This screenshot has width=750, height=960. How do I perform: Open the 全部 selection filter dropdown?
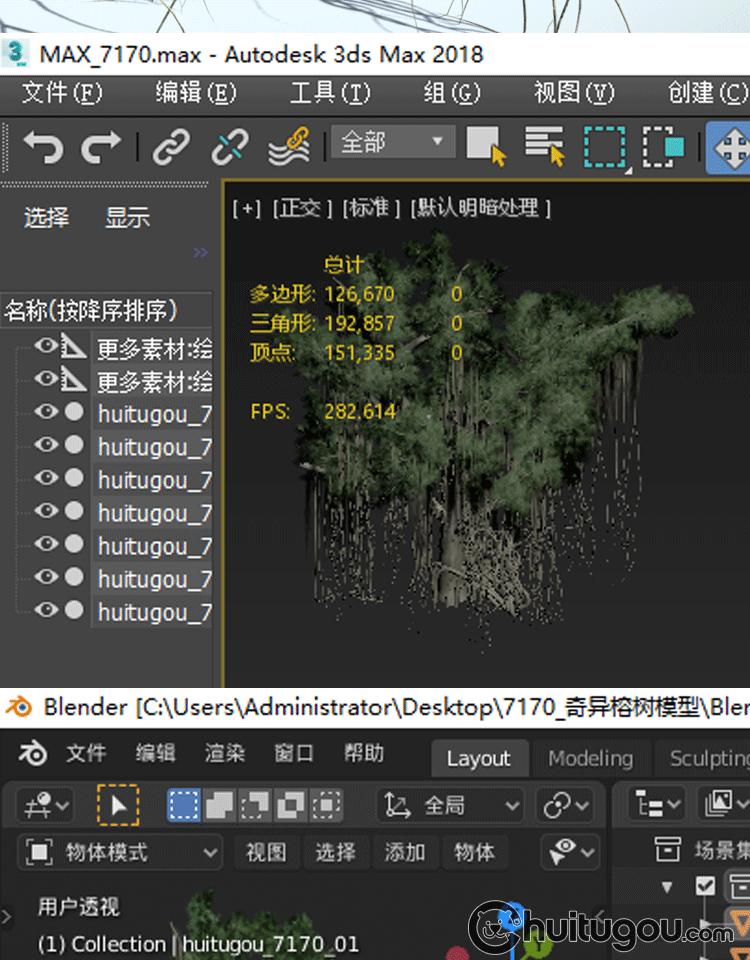pos(392,143)
